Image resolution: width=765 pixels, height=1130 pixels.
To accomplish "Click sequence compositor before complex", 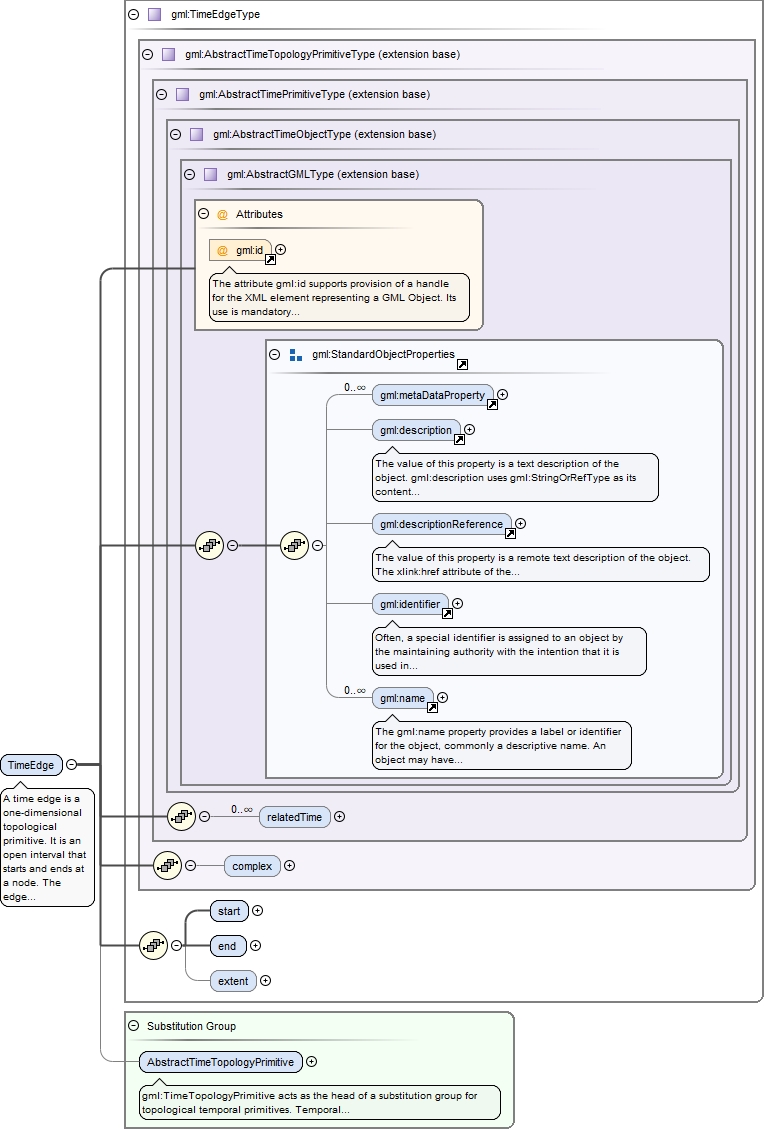I will (x=168, y=866).
